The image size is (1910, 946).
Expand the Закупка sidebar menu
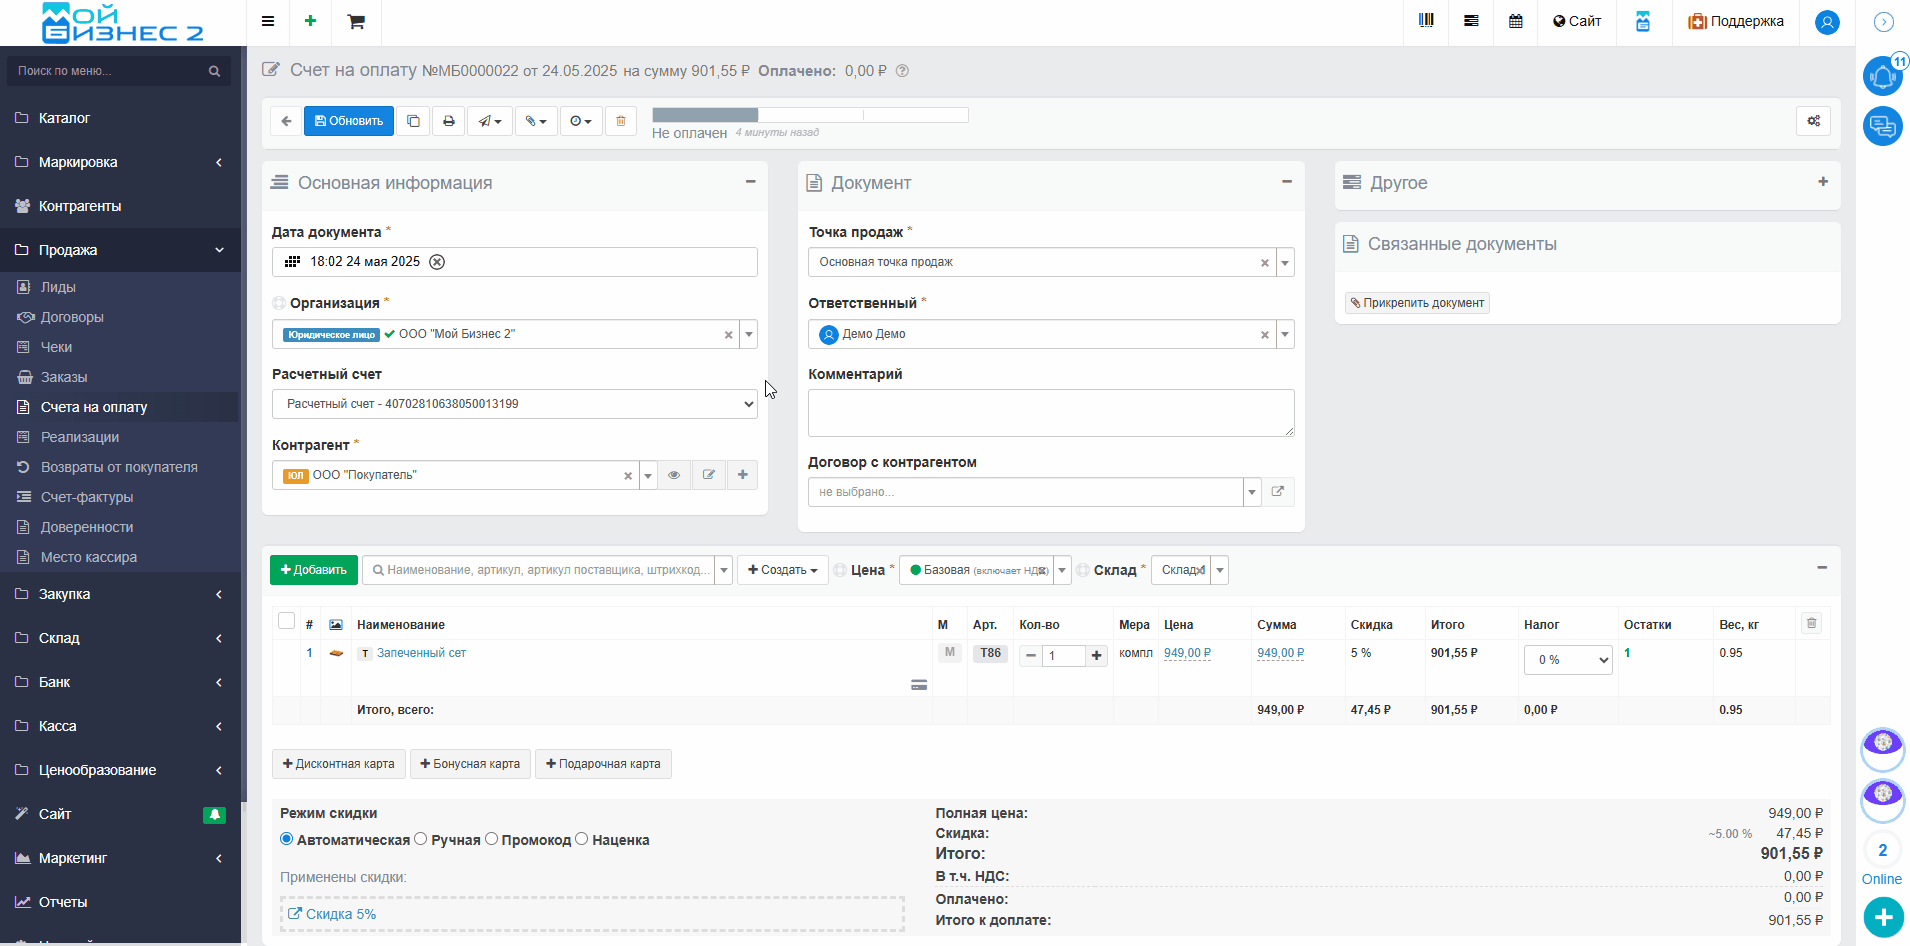(x=120, y=594)
